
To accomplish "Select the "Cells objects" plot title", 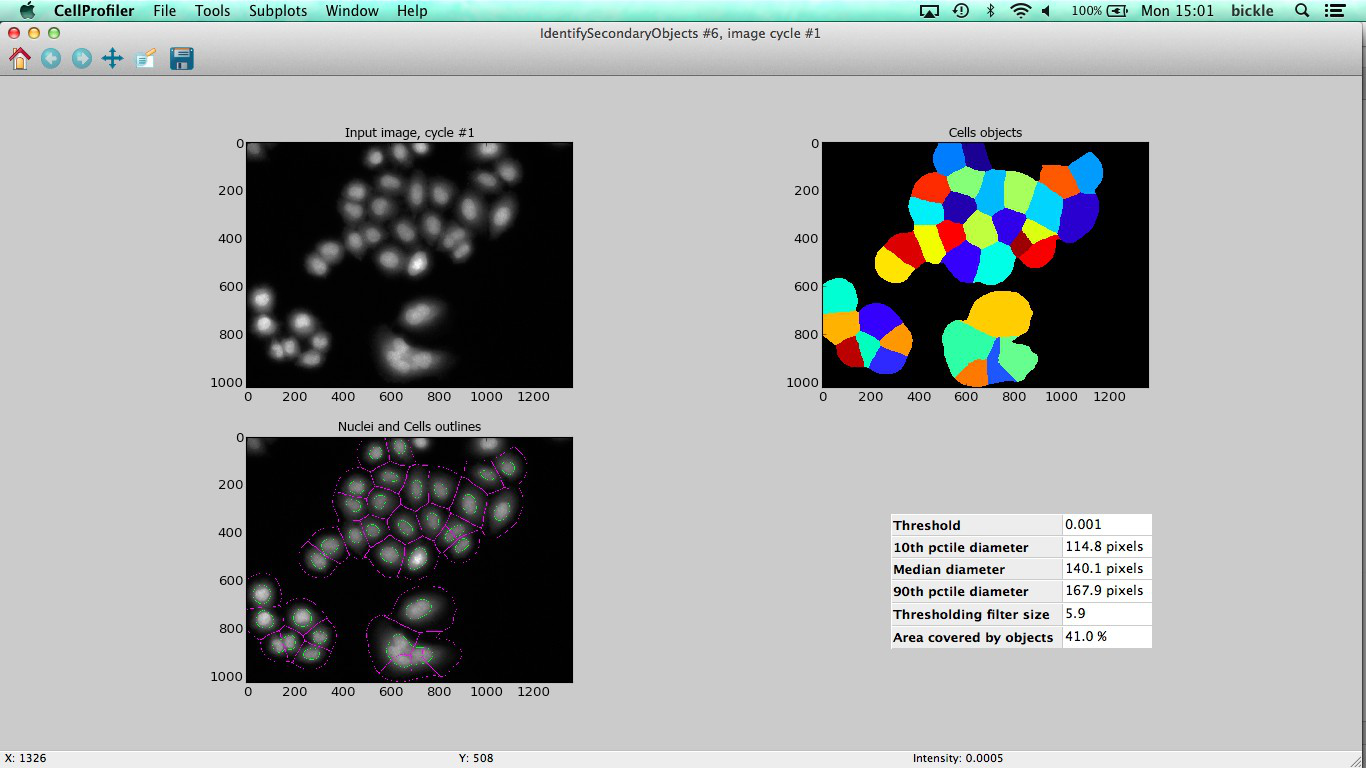I will [985, 132].
